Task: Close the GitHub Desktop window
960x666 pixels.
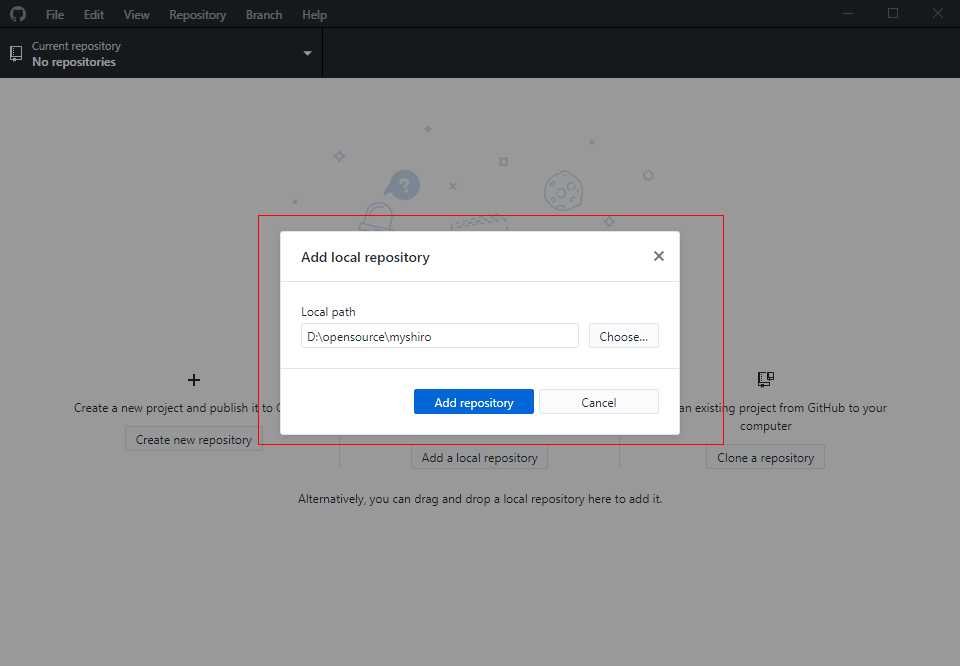Action: coord(937,13)
